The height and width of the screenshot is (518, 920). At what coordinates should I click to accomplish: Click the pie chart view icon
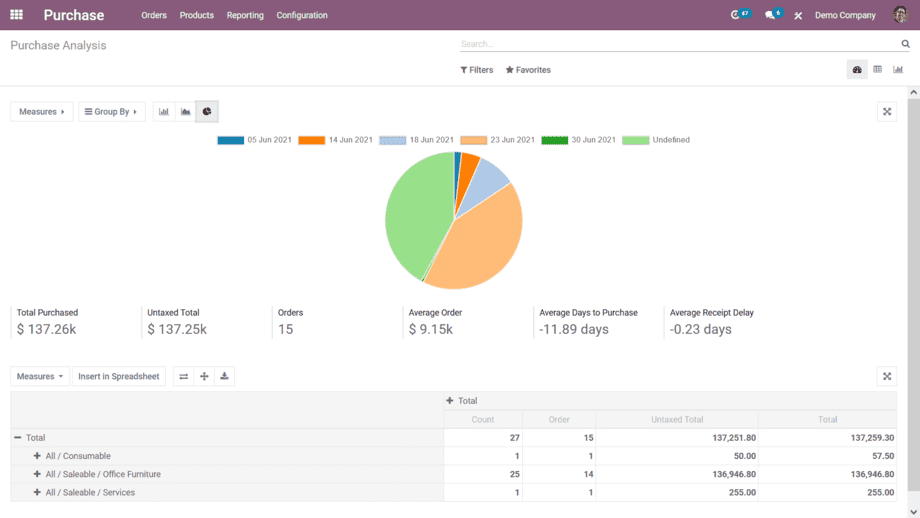(207, 112)
